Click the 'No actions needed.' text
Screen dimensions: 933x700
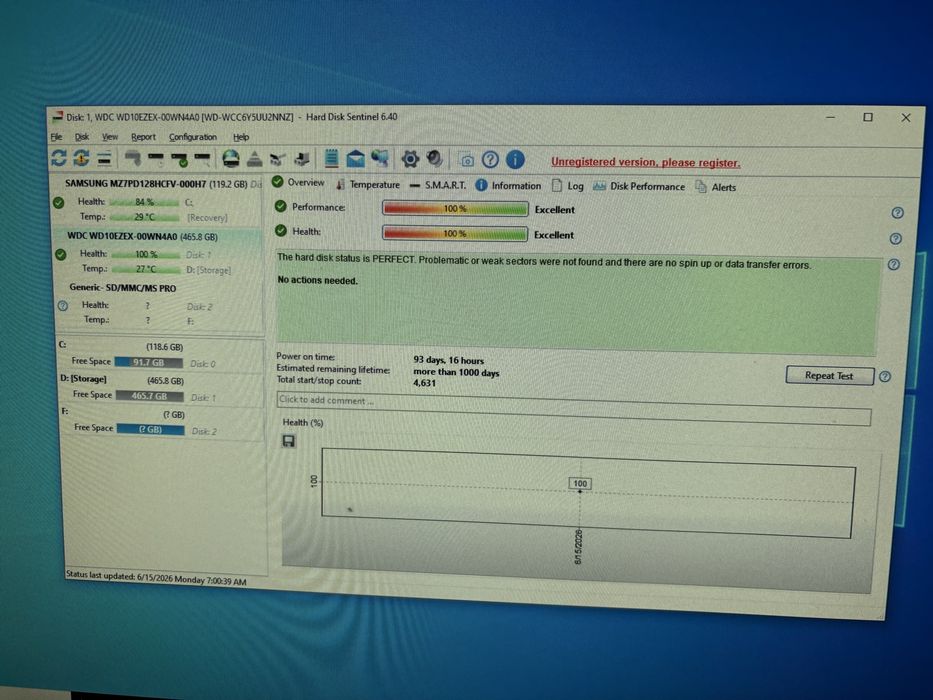(x=318, y=280)
